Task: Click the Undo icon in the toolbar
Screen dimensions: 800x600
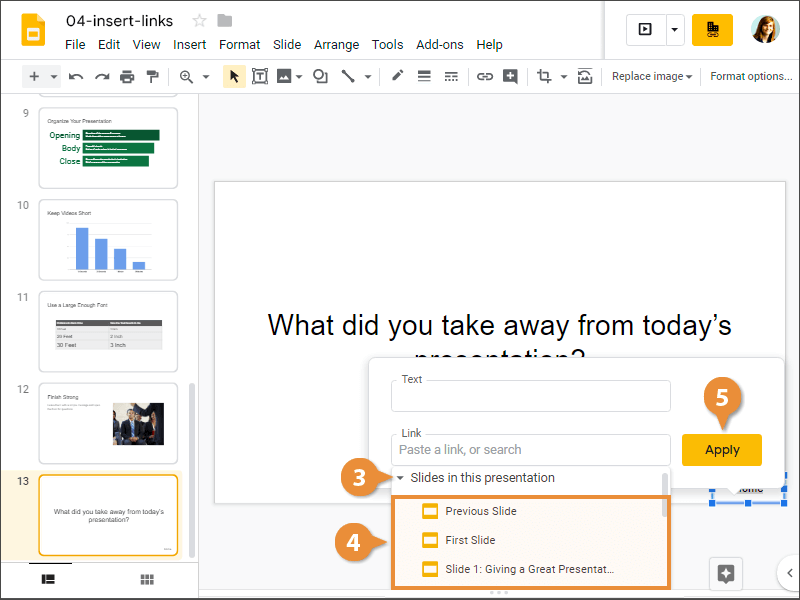Action: pyautogui.click(x=77, y=77)
